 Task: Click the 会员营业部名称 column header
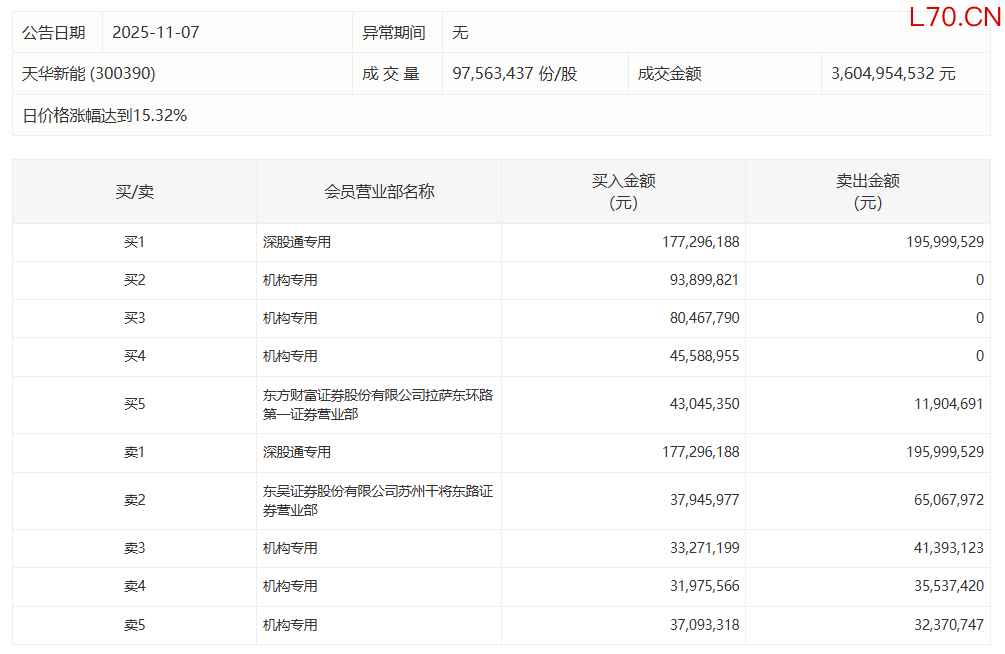coord(379,192)
